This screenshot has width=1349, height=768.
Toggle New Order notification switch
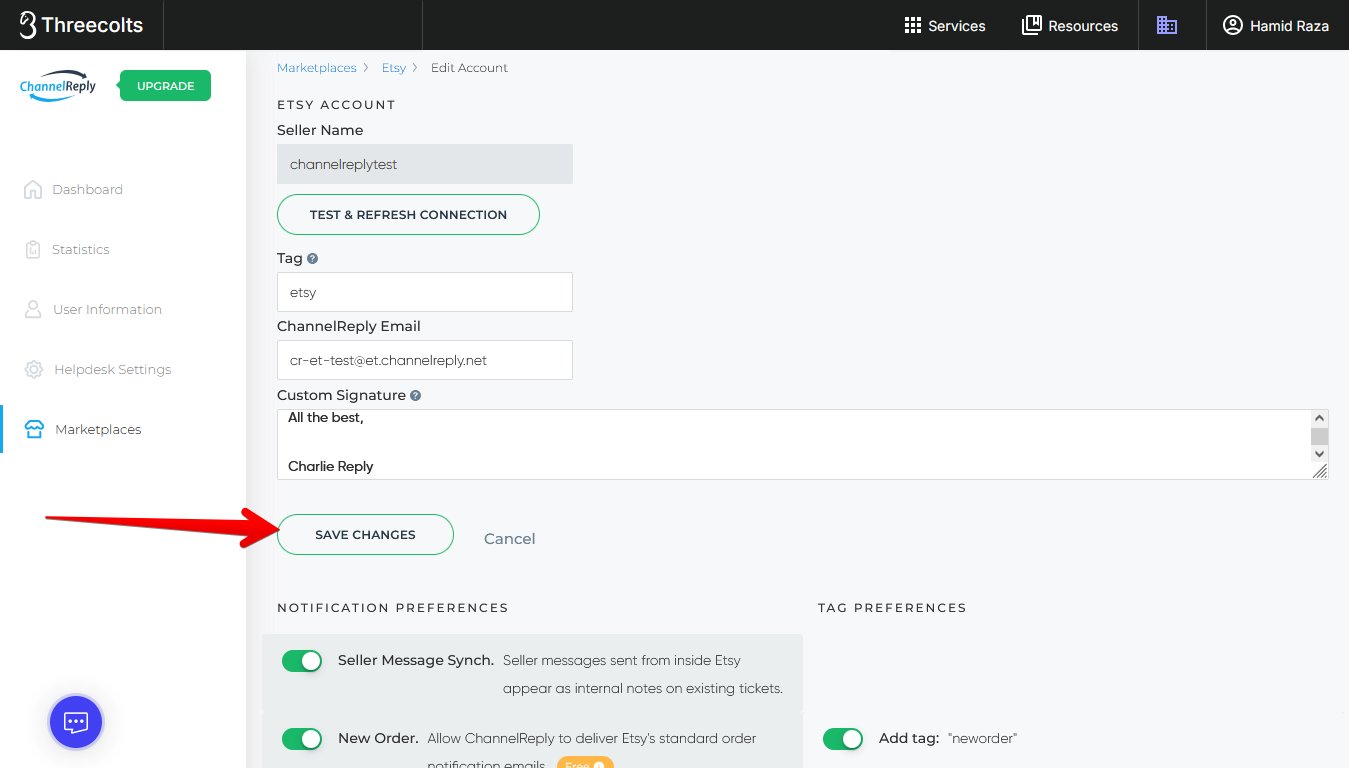click(x=302, y=739)
